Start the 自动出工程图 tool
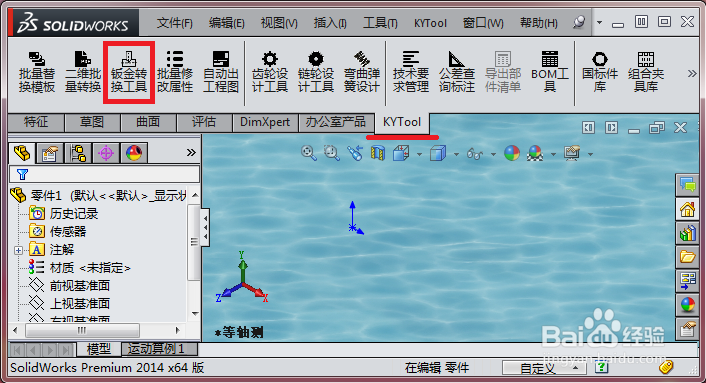 coord(221,72)
